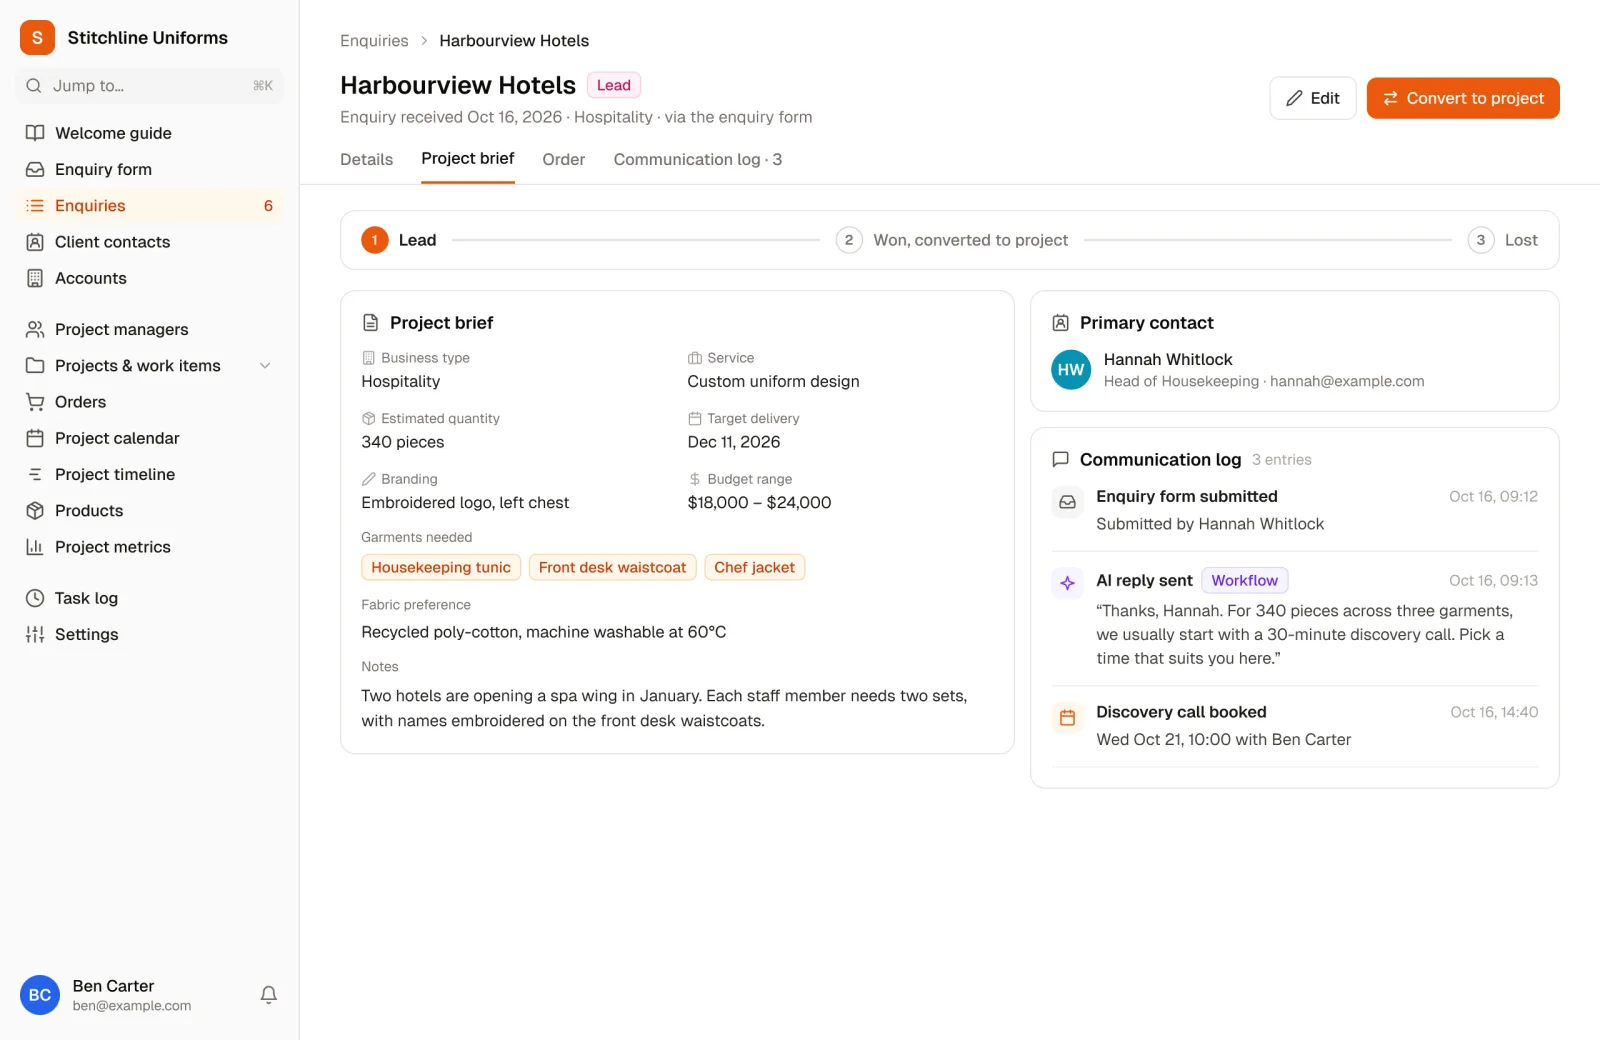This screenshot has height=1040, width=1600.
Task: Open the Order tab
Action: point(564,159)
